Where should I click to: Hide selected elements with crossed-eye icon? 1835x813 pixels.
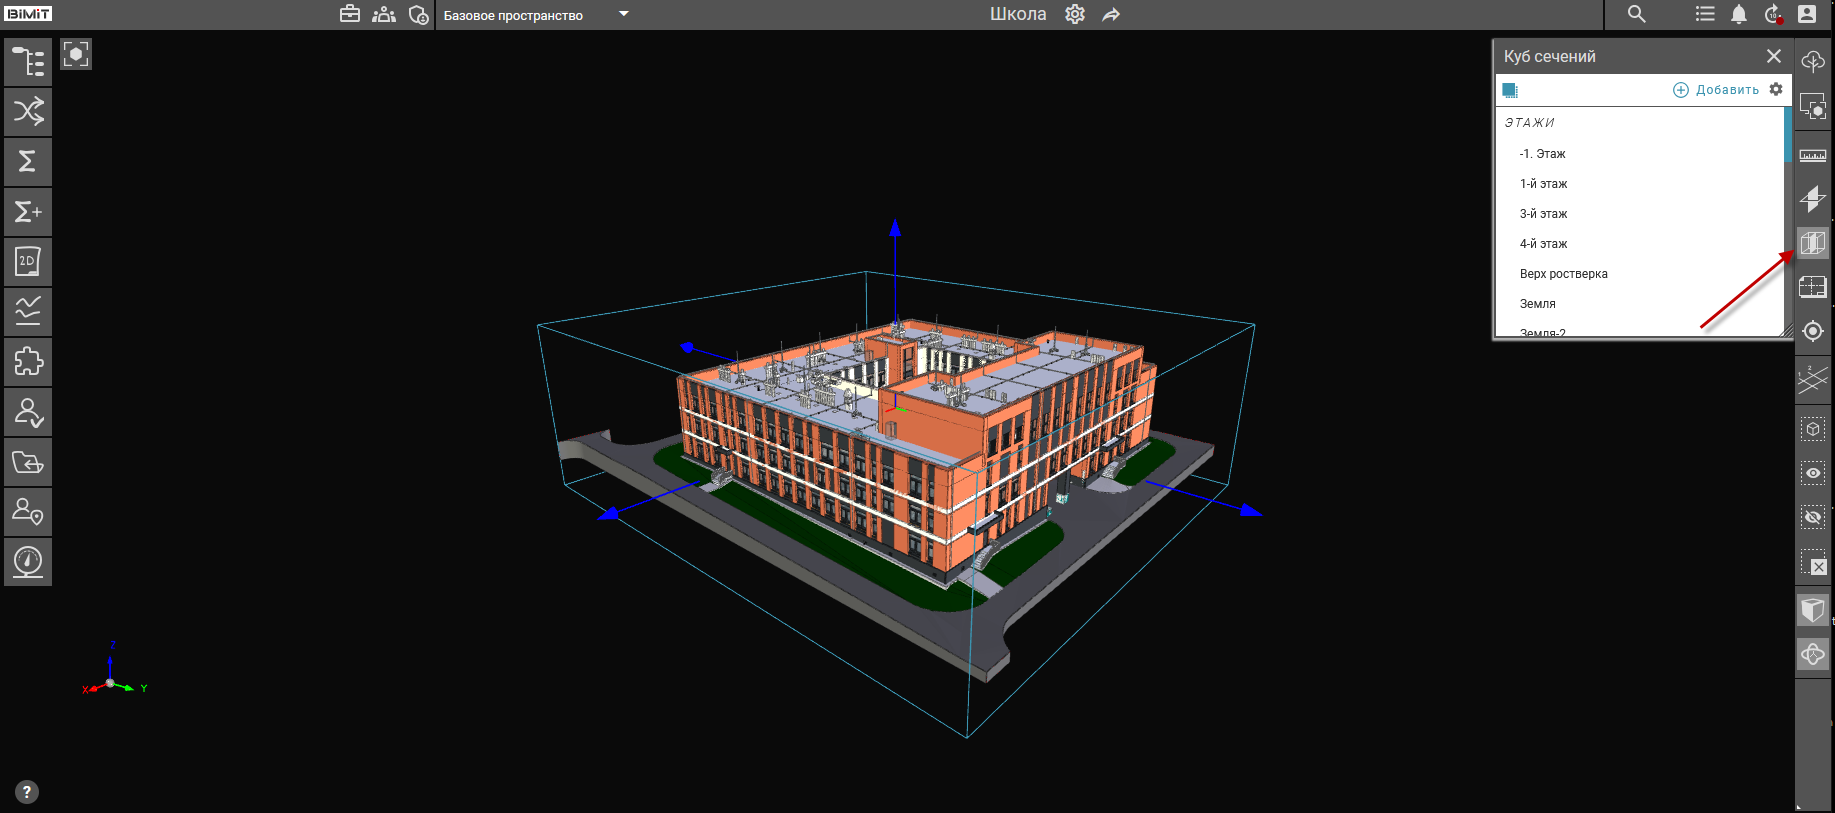coord(1812,517)
